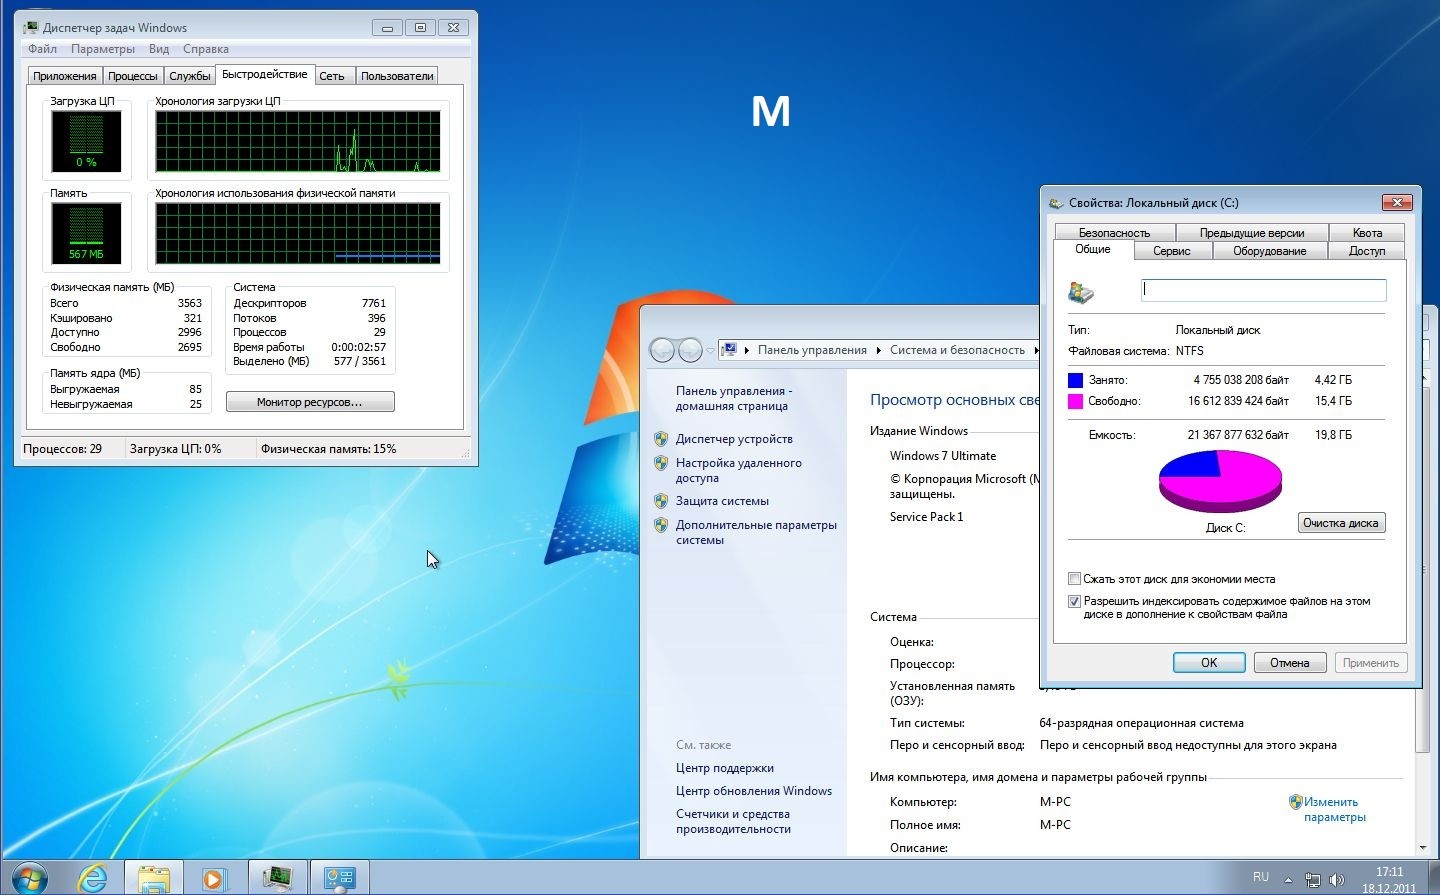The width and height of the screenshot is (1440, 895).
Task: Click the taskbar clock 17:11
Action: (x=1389, y=872)
